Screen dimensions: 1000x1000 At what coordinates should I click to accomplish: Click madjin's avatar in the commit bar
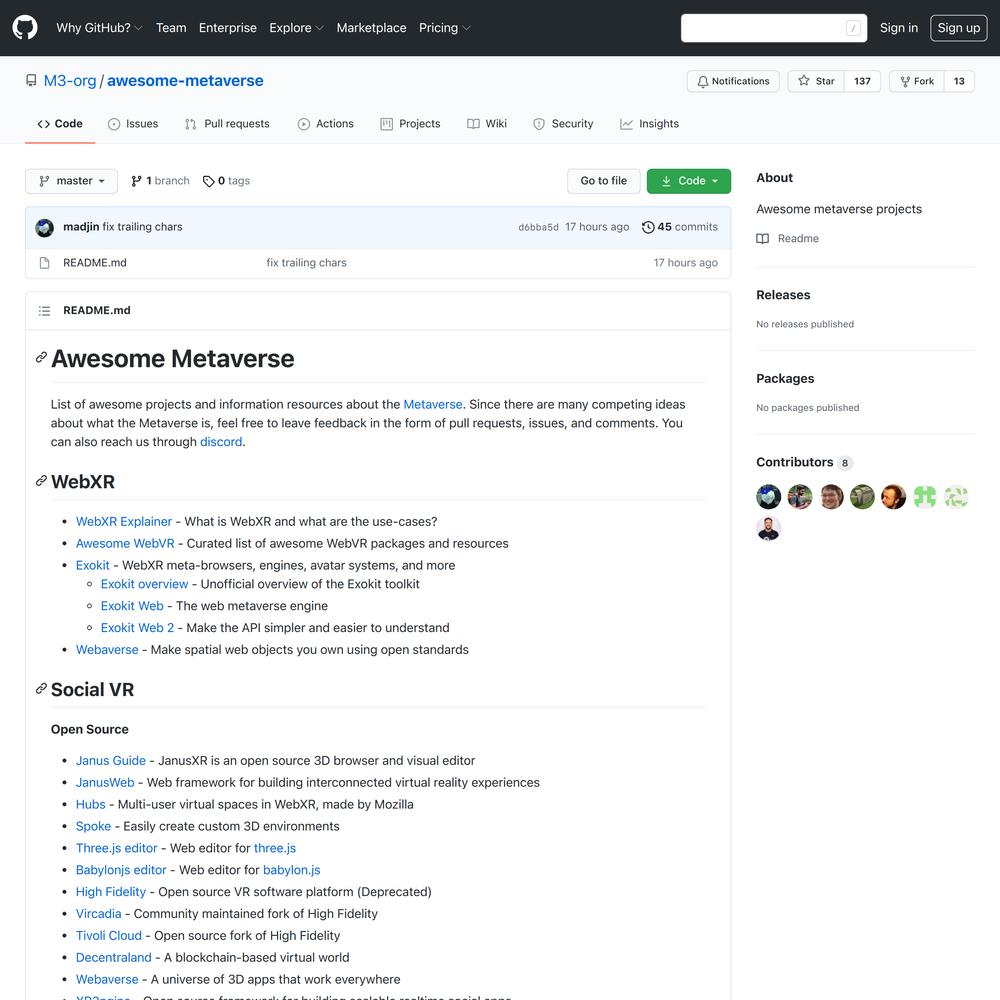click(x=45, y=228)
